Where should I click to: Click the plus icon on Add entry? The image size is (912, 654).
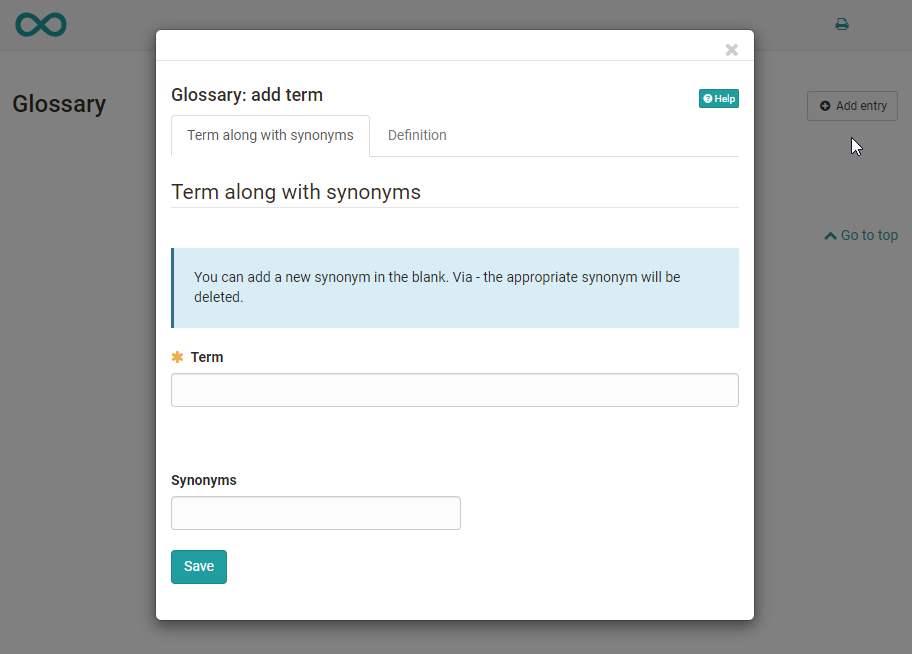825,106
